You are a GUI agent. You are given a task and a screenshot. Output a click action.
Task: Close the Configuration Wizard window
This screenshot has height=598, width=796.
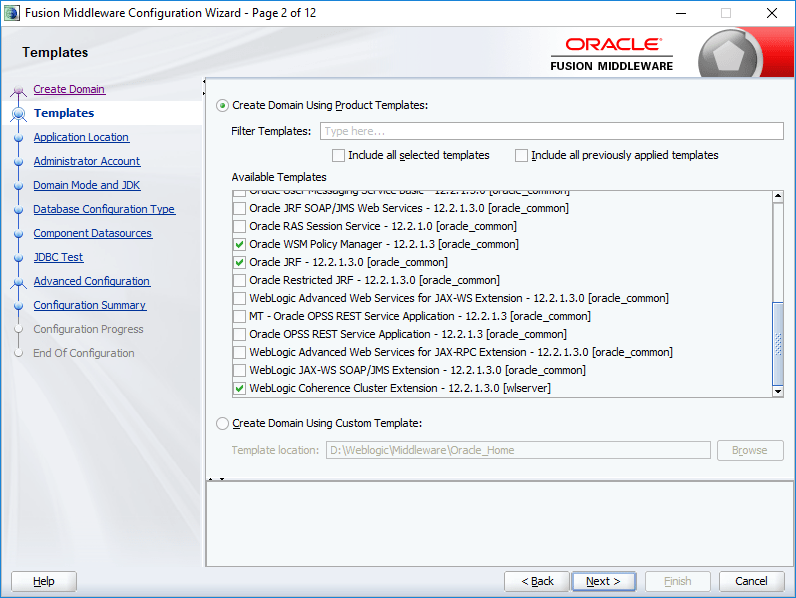pos(772,13)
